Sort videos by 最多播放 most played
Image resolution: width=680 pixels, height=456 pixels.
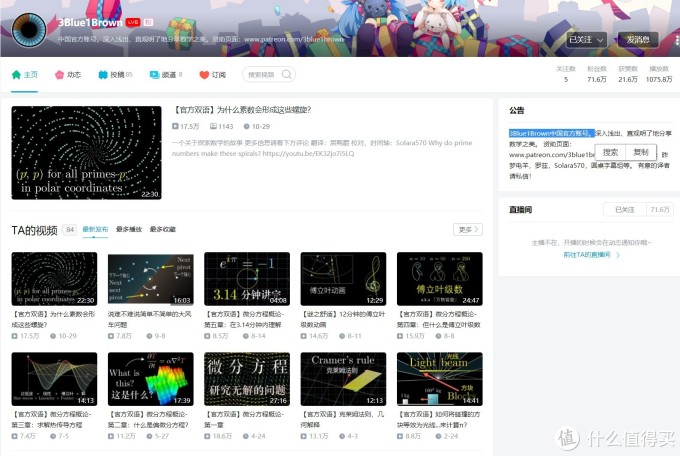129,229
